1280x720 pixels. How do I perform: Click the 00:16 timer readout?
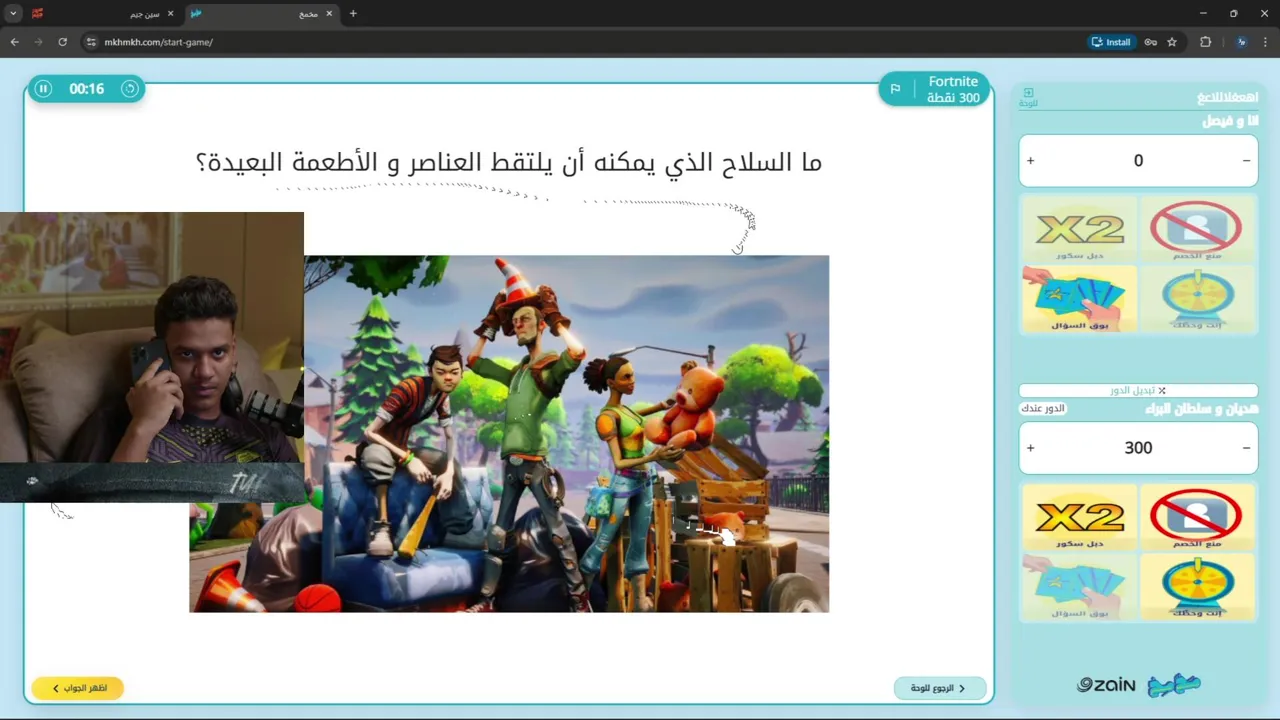tap(86, 89)
